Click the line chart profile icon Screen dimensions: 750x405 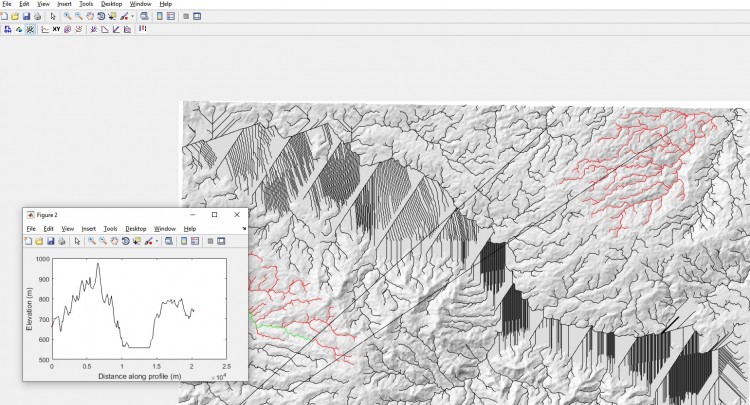(x=45, y=29)
